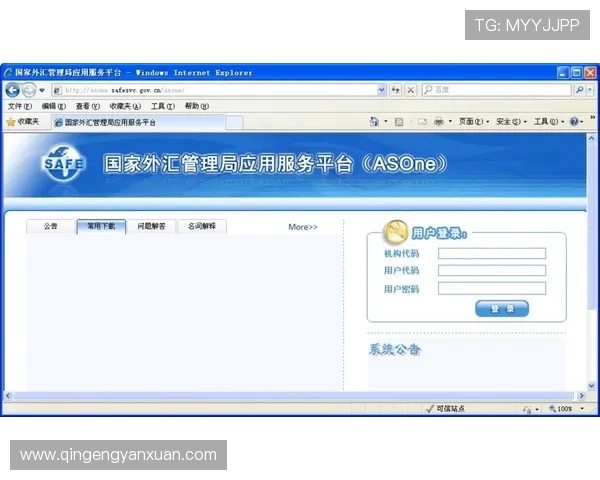The height and width of the screenshot is (480, 600).
Task: Click the browser Back arrow button
Action: point(12,90)
